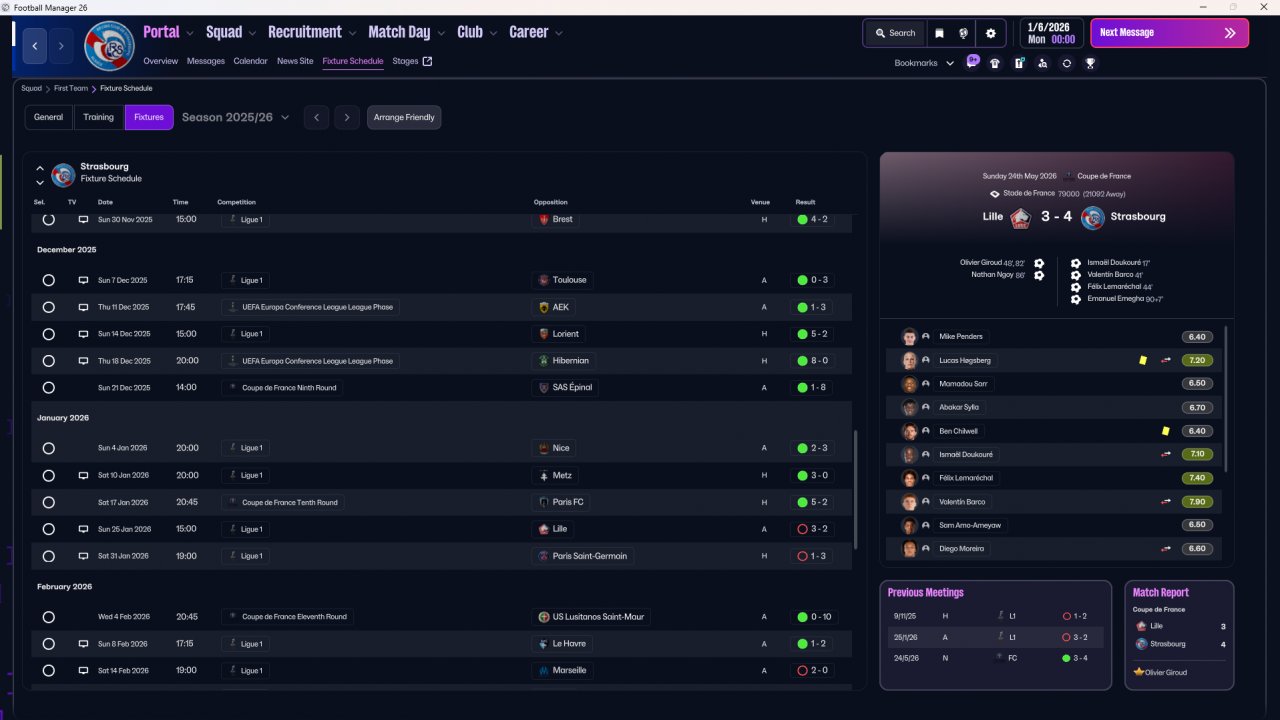Click Félix Lemaréchal's player photo thumbnail
1280x720 pixels.
(x=909, y=478)
